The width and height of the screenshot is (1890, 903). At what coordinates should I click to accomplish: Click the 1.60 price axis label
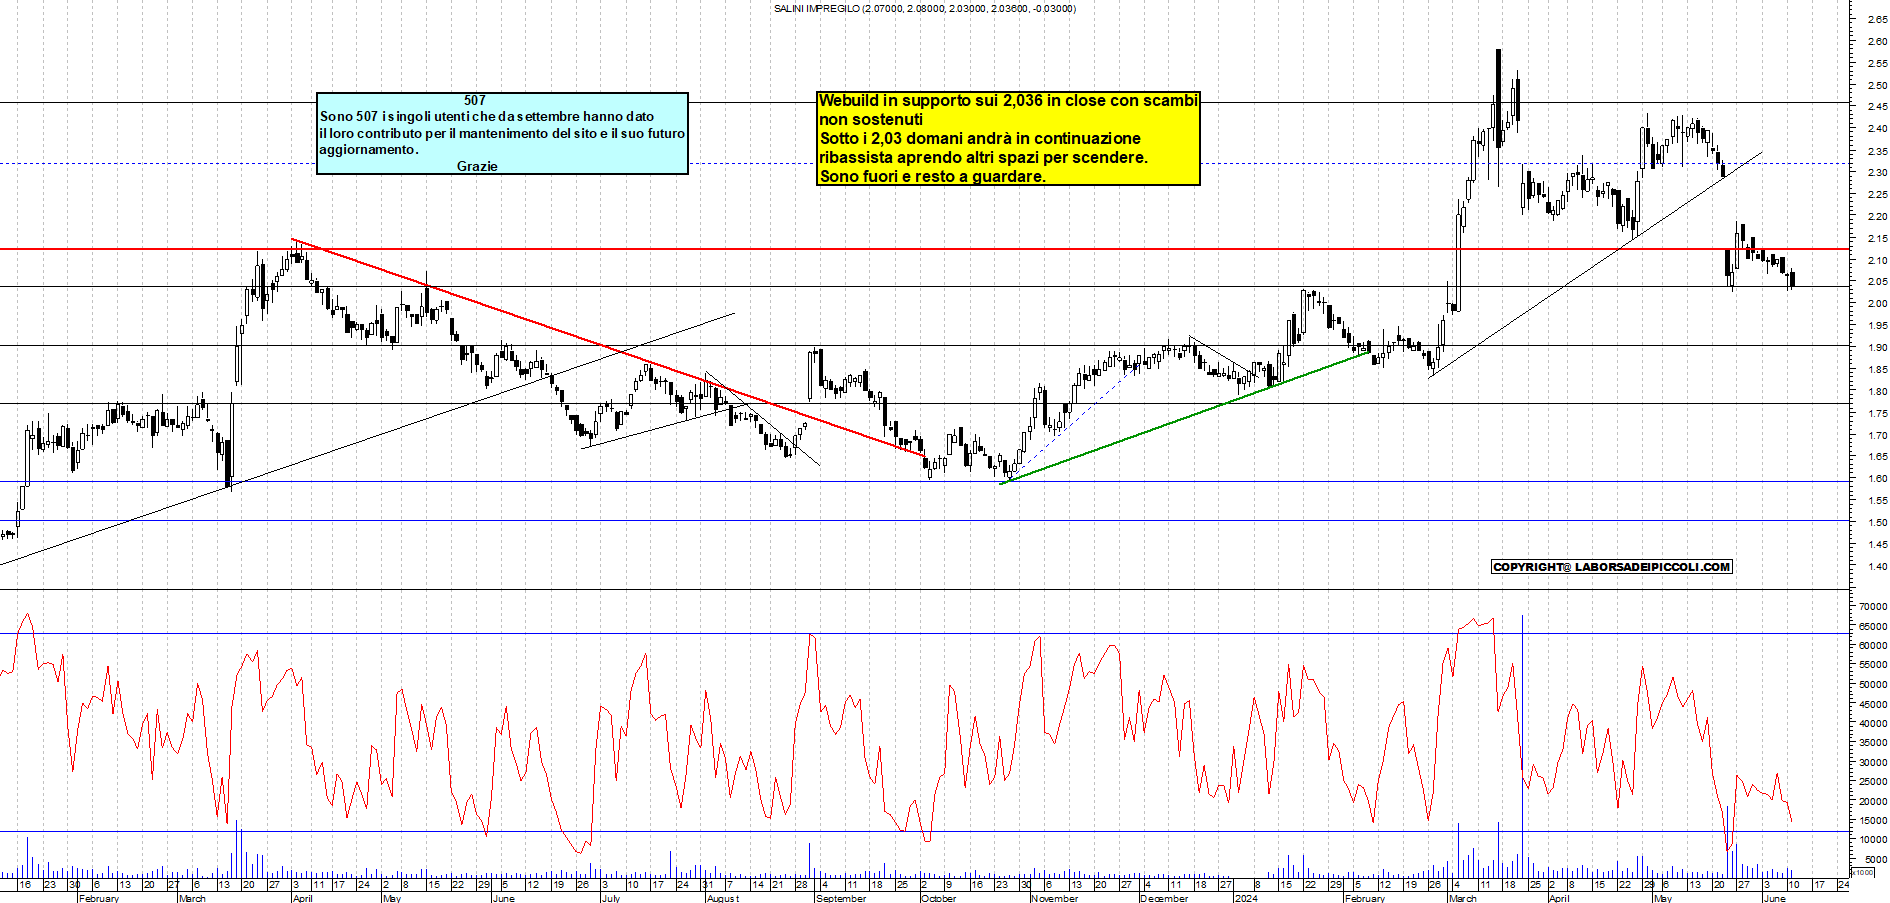coord(1877,479)
